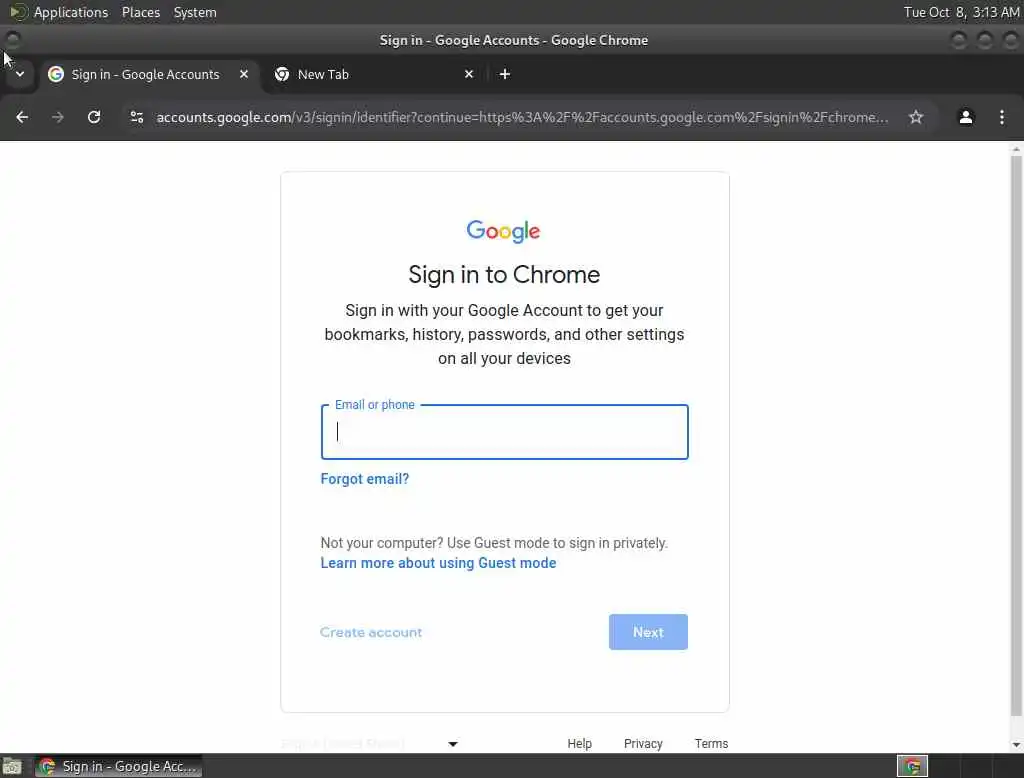Expand the language selector dropdown
This screenshot has width=1024, height=778.
[x=370, y=743]
